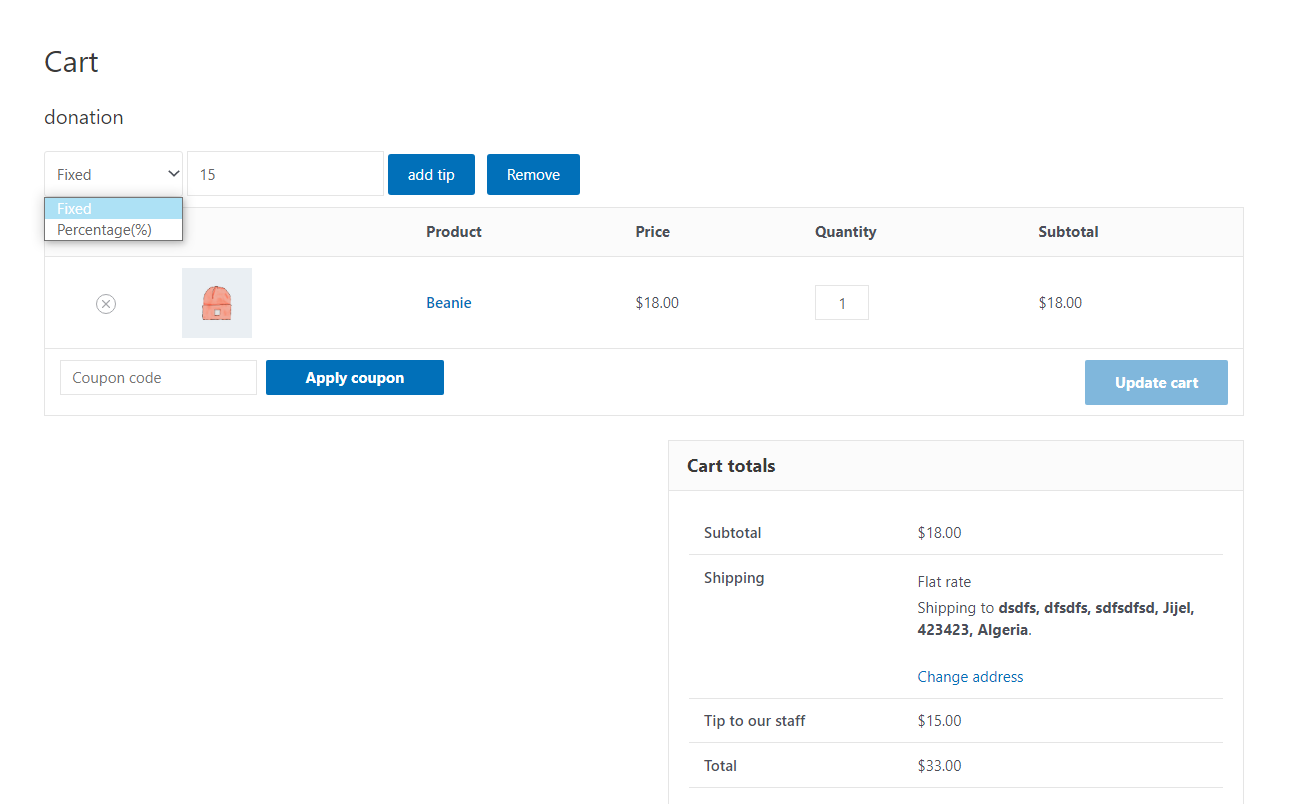The width and height of the screenshot is (1306, 804).
Task: Focus the Coupon code input field
Action: pos(159,378)
